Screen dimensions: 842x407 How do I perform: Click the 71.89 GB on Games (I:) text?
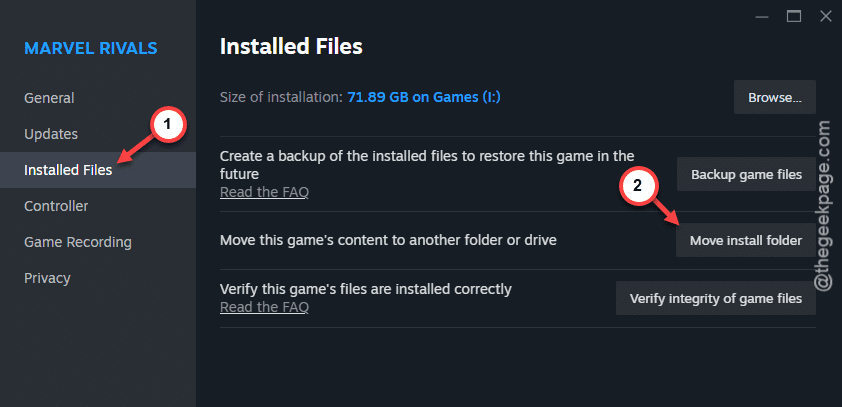[x=424, y=98]
